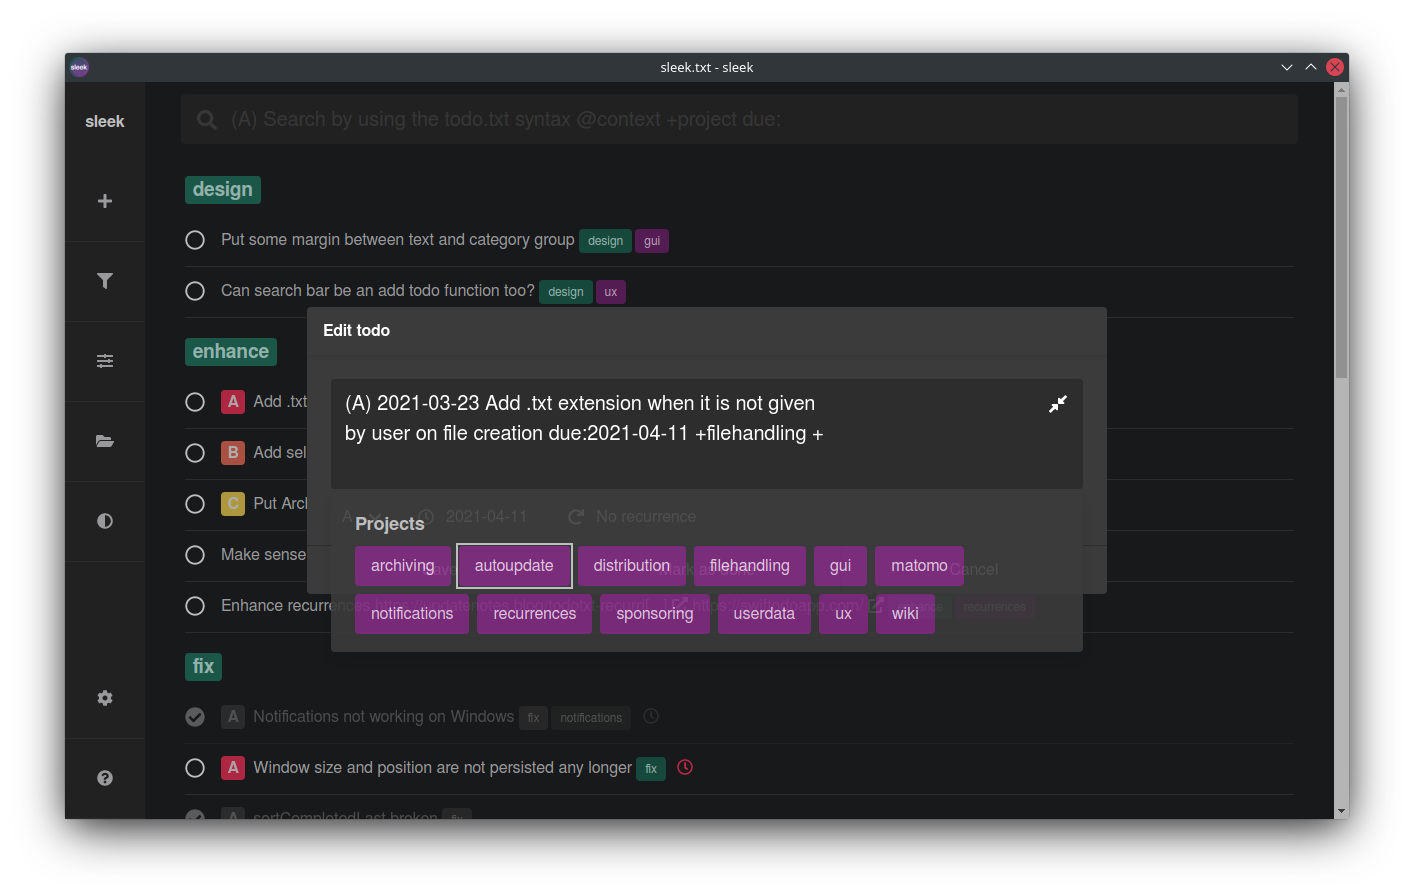Mark 'Can search bar' todo complete
The image size is (1414, 896).
click(x=195, y=291)
